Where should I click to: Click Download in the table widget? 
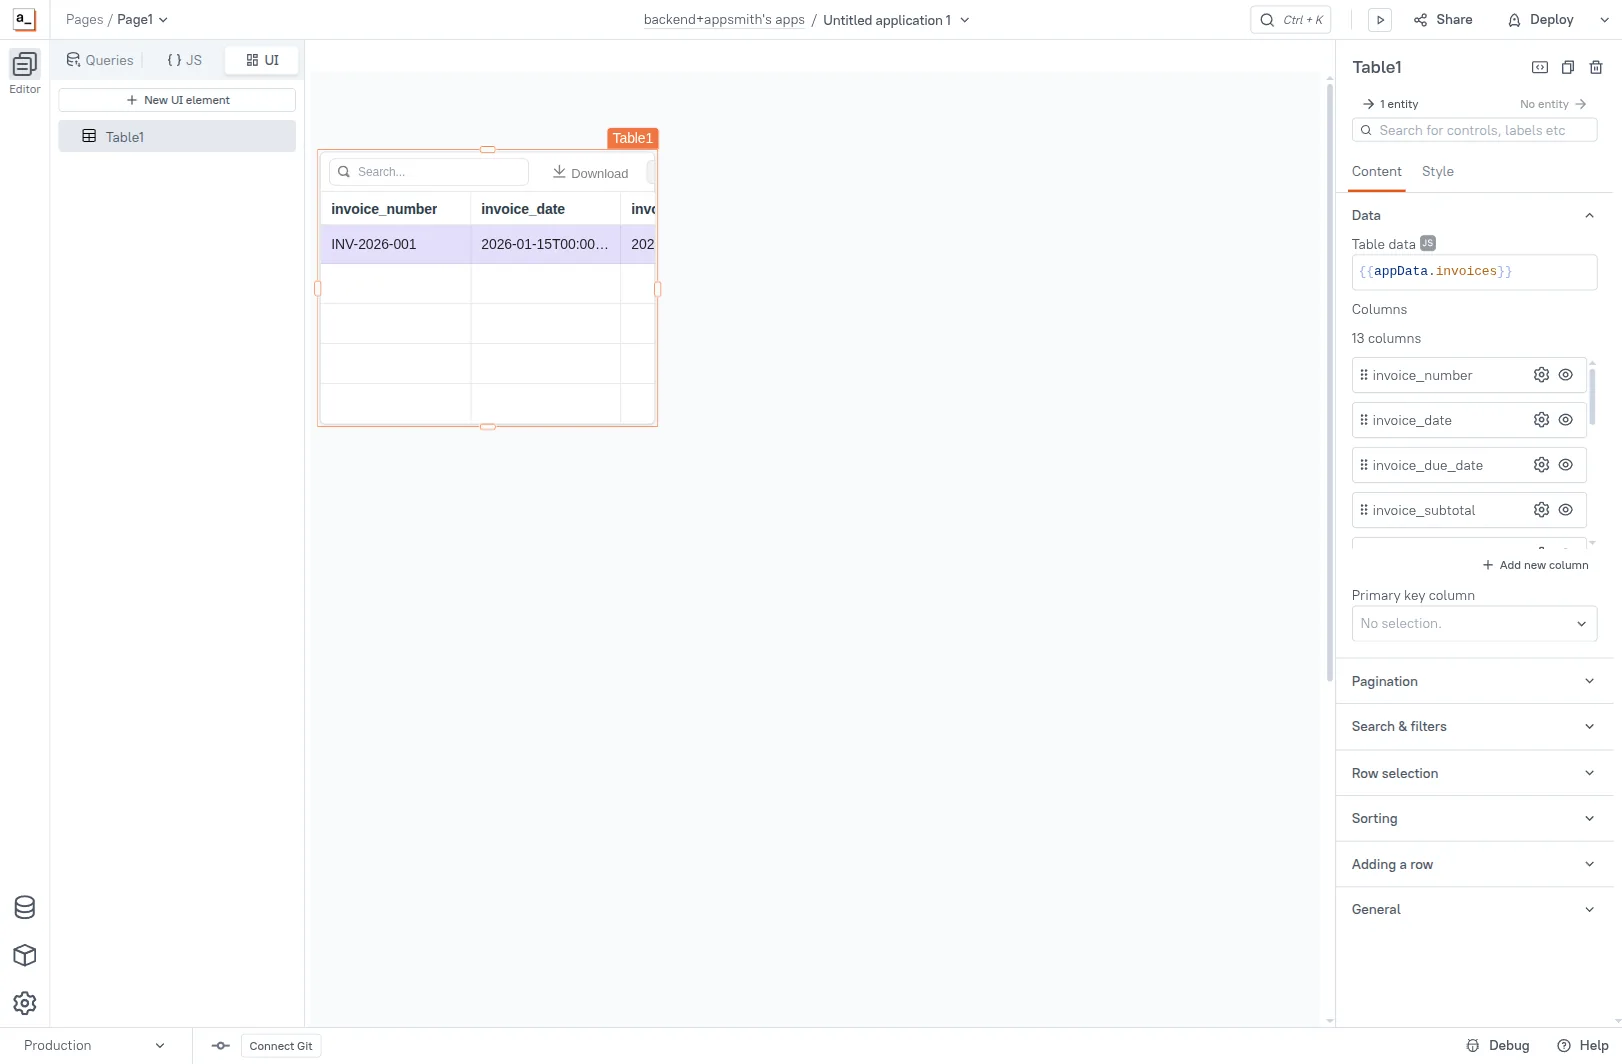[x=591, y=173]
